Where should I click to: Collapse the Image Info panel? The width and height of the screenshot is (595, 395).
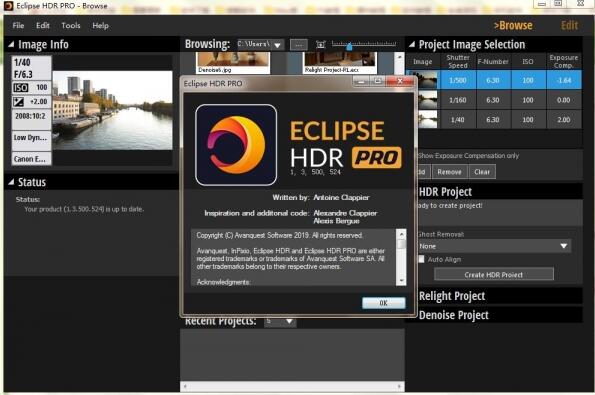tap(11, 44)
